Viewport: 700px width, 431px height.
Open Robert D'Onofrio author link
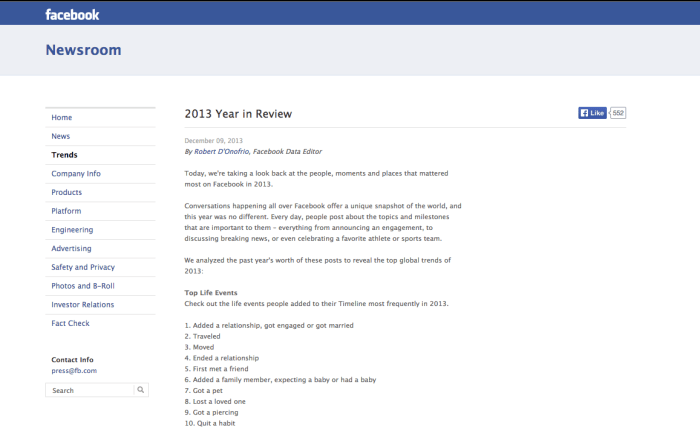[x=221, y=151]
